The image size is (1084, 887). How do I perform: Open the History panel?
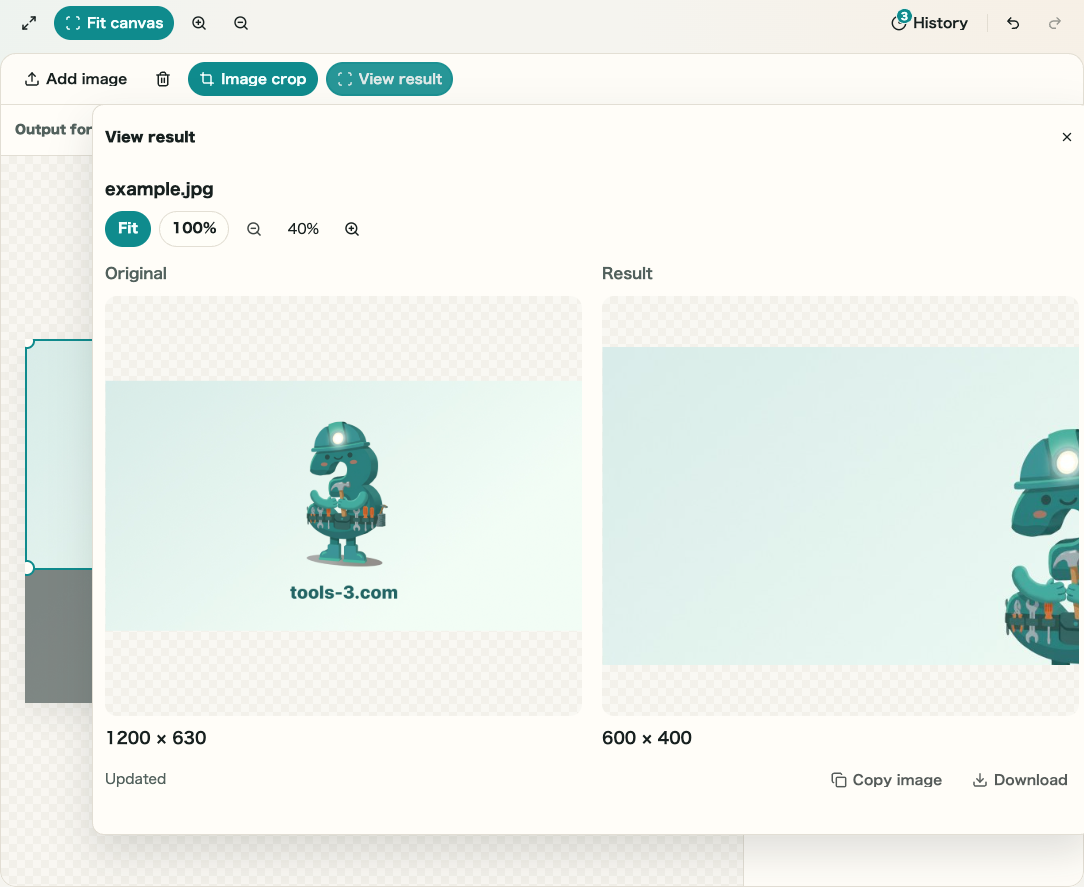point(930,23)
